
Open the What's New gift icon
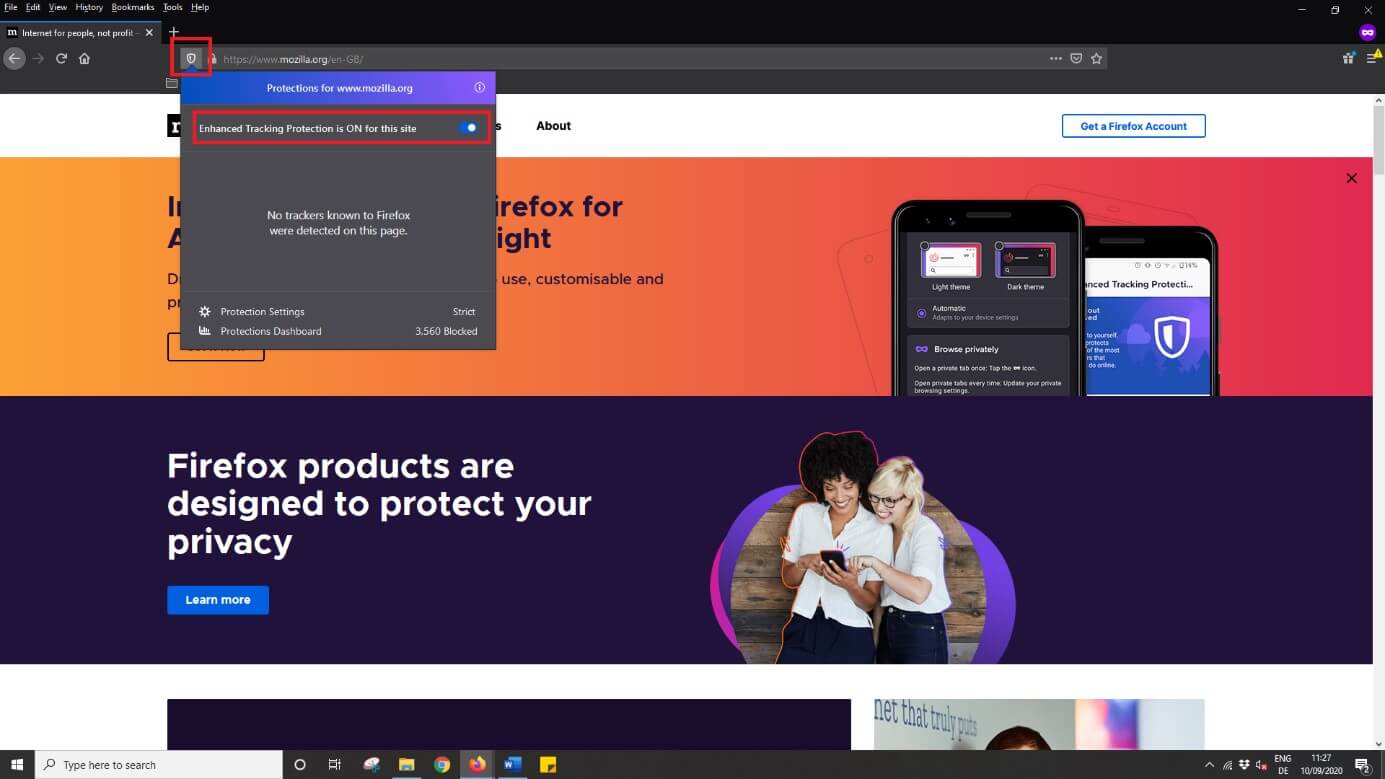(1348, 58)
